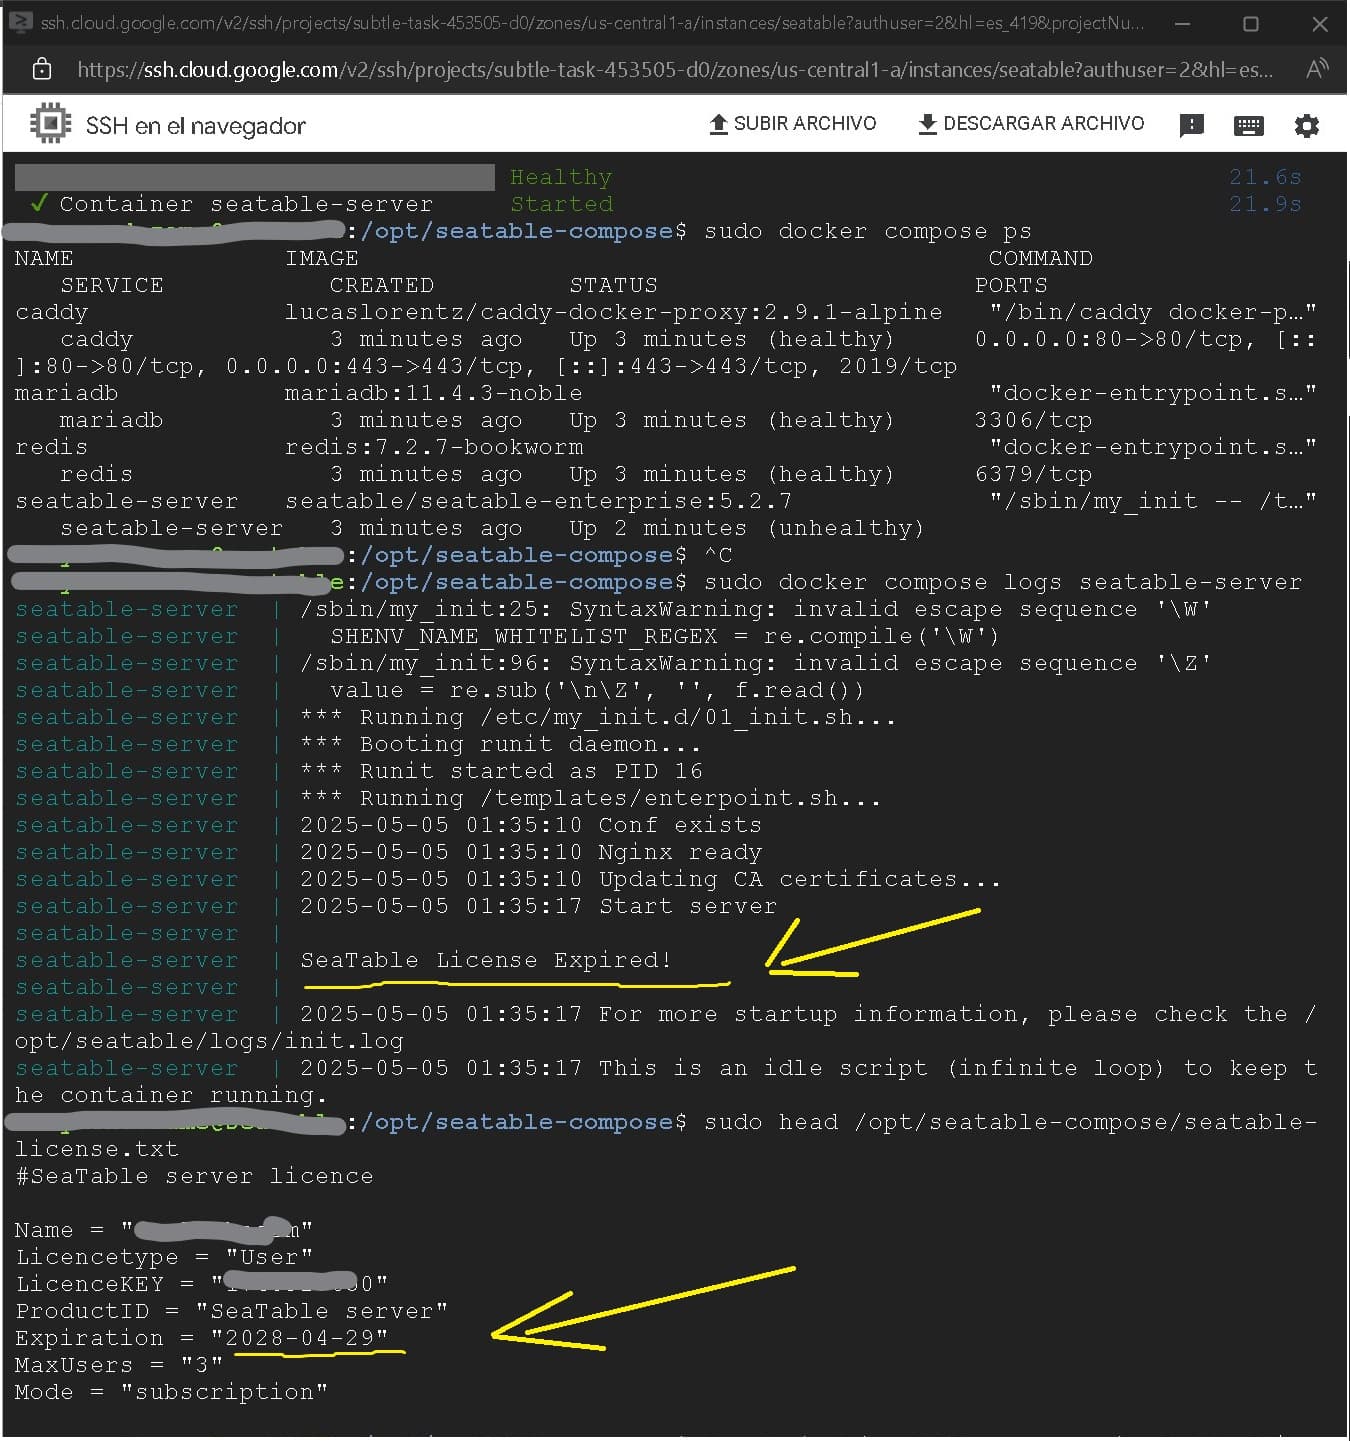Click the 'seatable/seatable-enterprise:5.2.7' image name
The width and height of the screenshot is (1350, 1441).
(x=538, y=501)
